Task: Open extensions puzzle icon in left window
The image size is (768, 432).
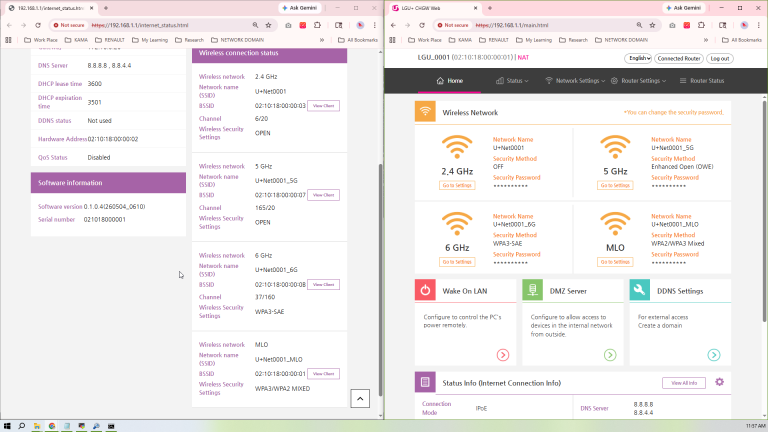Action: [317, 25]
